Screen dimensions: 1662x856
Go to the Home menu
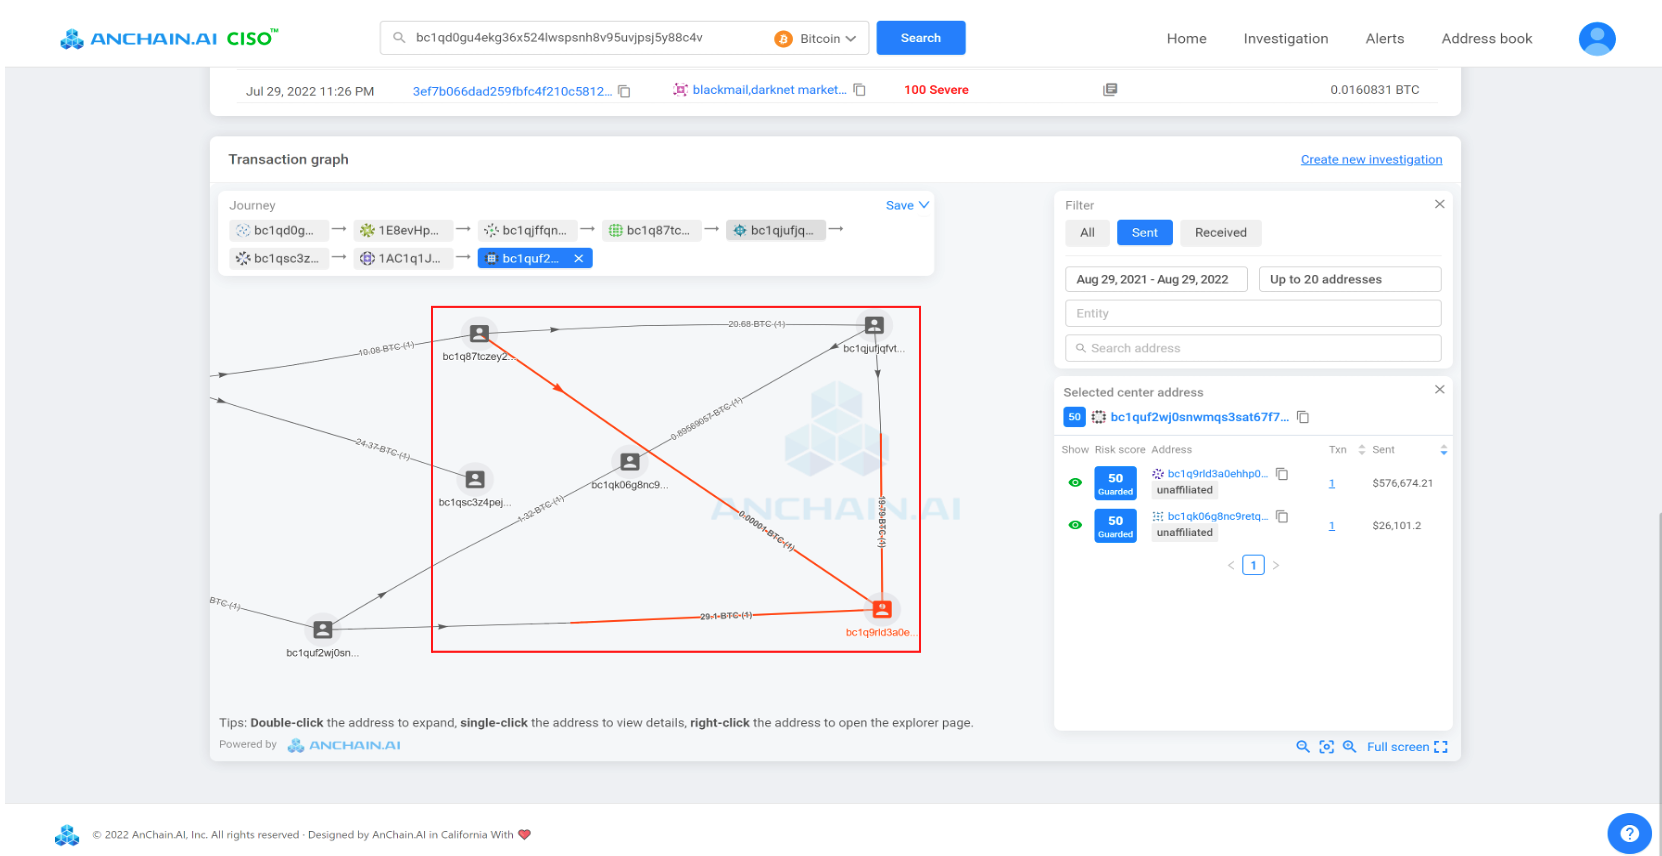click(1186, 39)
